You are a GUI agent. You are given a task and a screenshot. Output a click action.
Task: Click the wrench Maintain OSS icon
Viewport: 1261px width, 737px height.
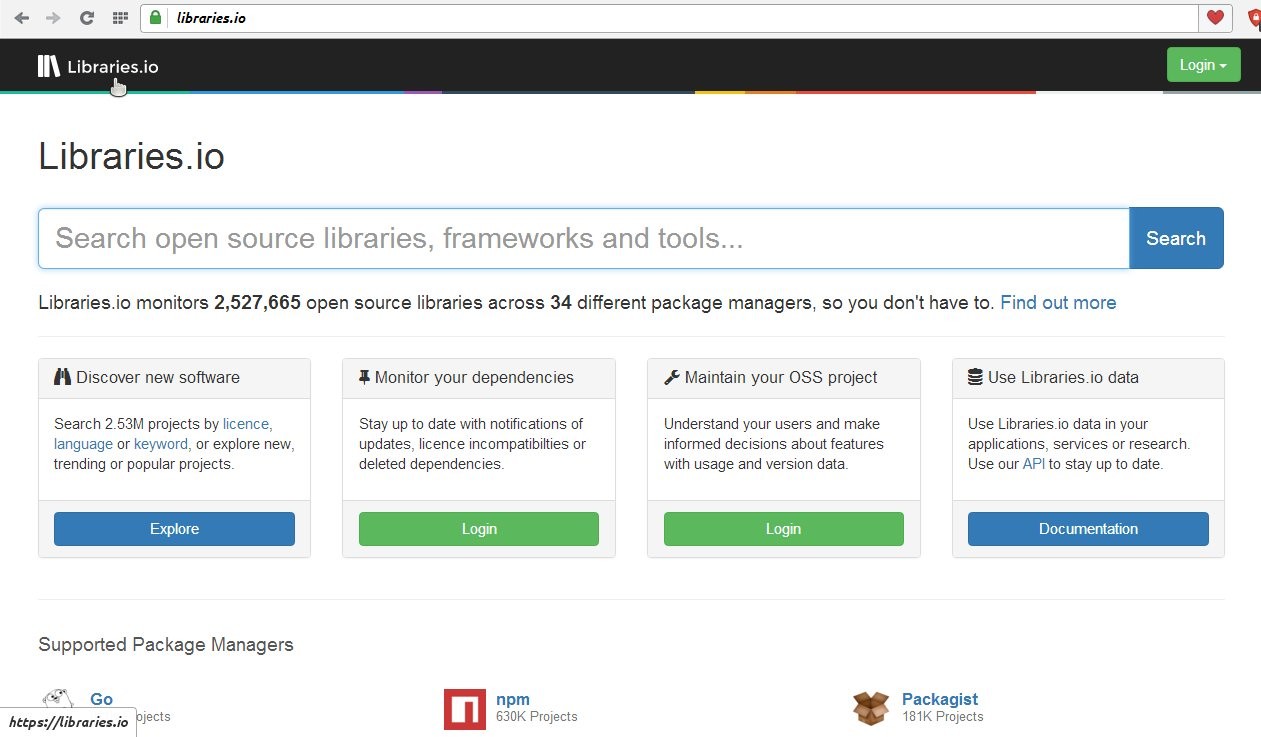click(672, 377)
